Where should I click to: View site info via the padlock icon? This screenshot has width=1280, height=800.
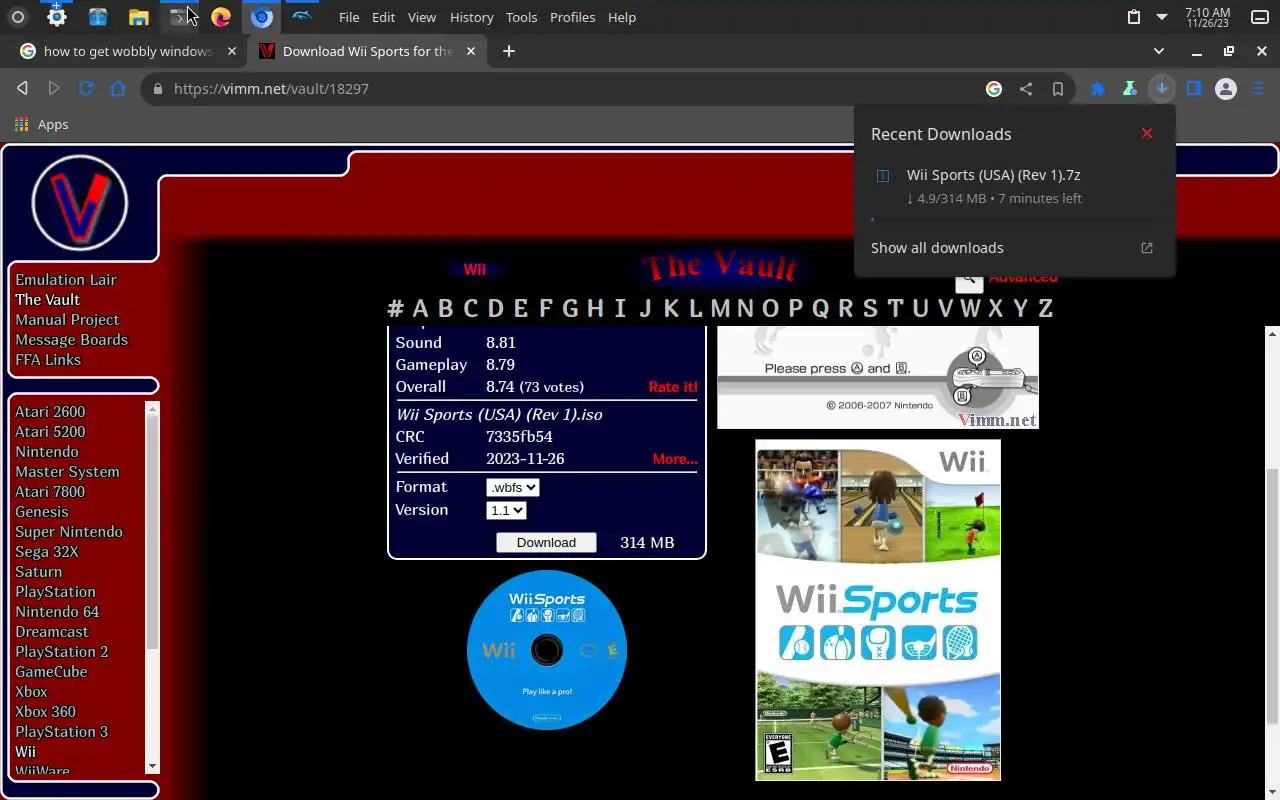click(157, 89)
